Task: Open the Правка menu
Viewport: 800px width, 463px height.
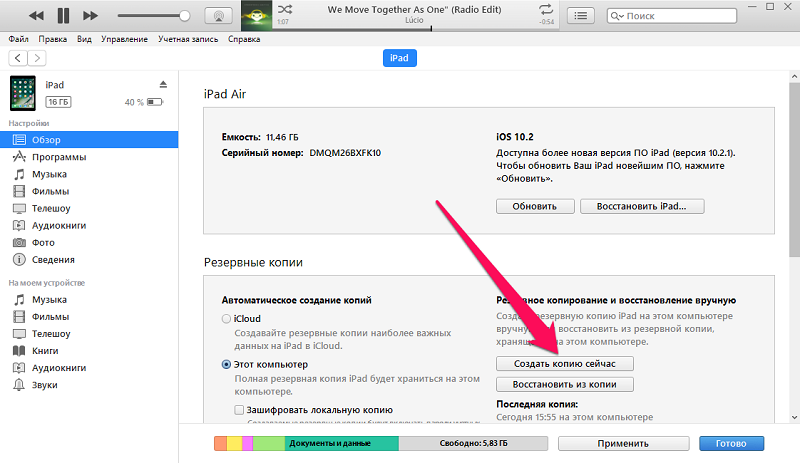Action: point(52,39)
